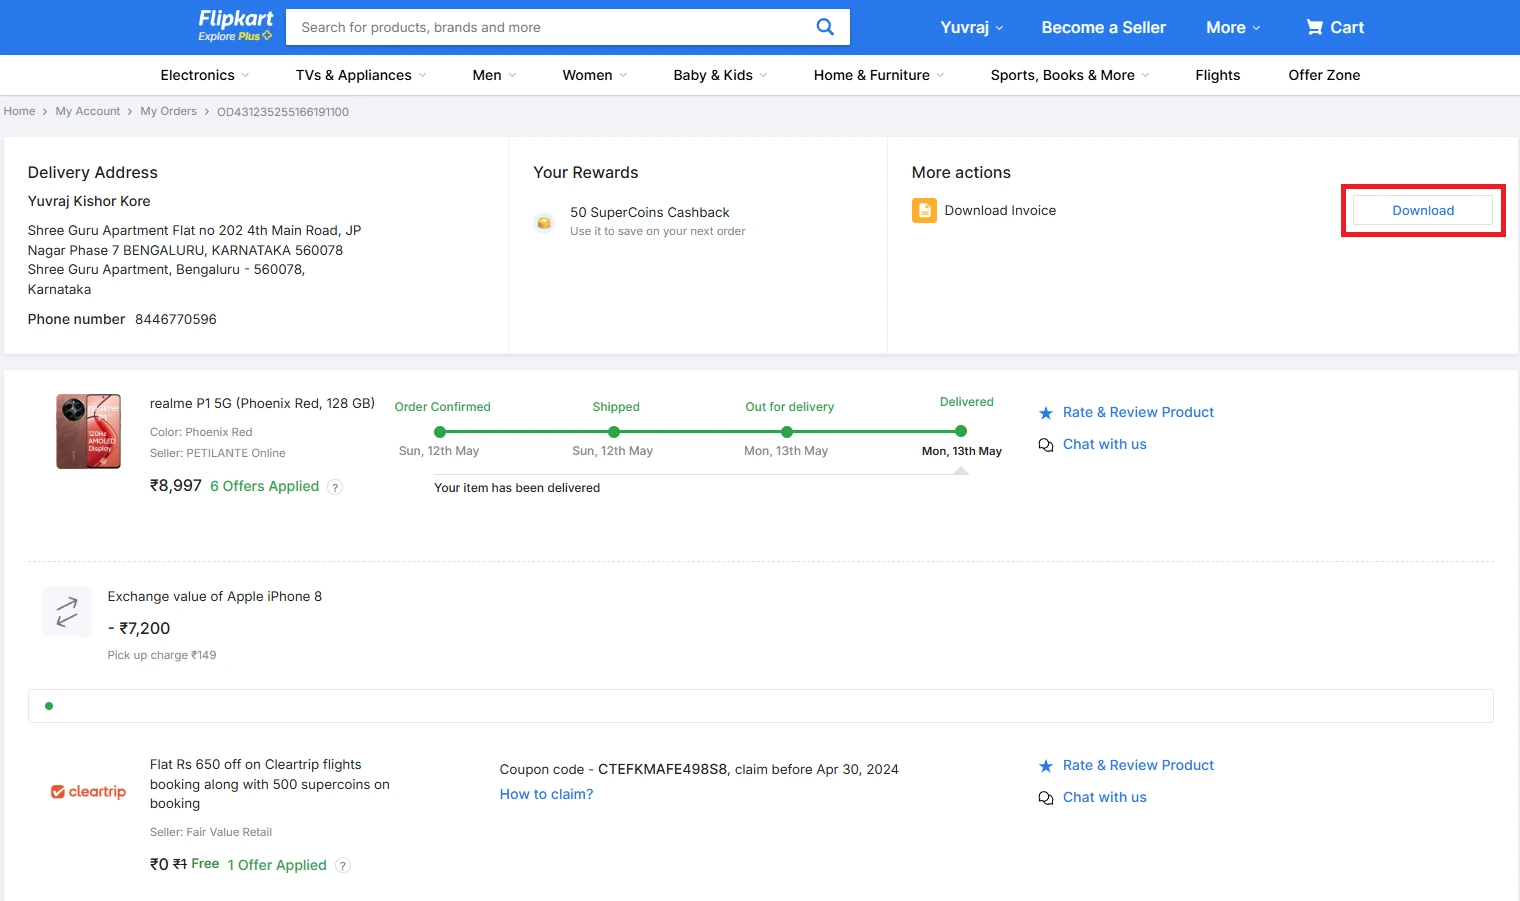This screenshot has height=901, width=1520.
Task: Click help icon next to 6 Offers Applied
Action: click(336, 487)
